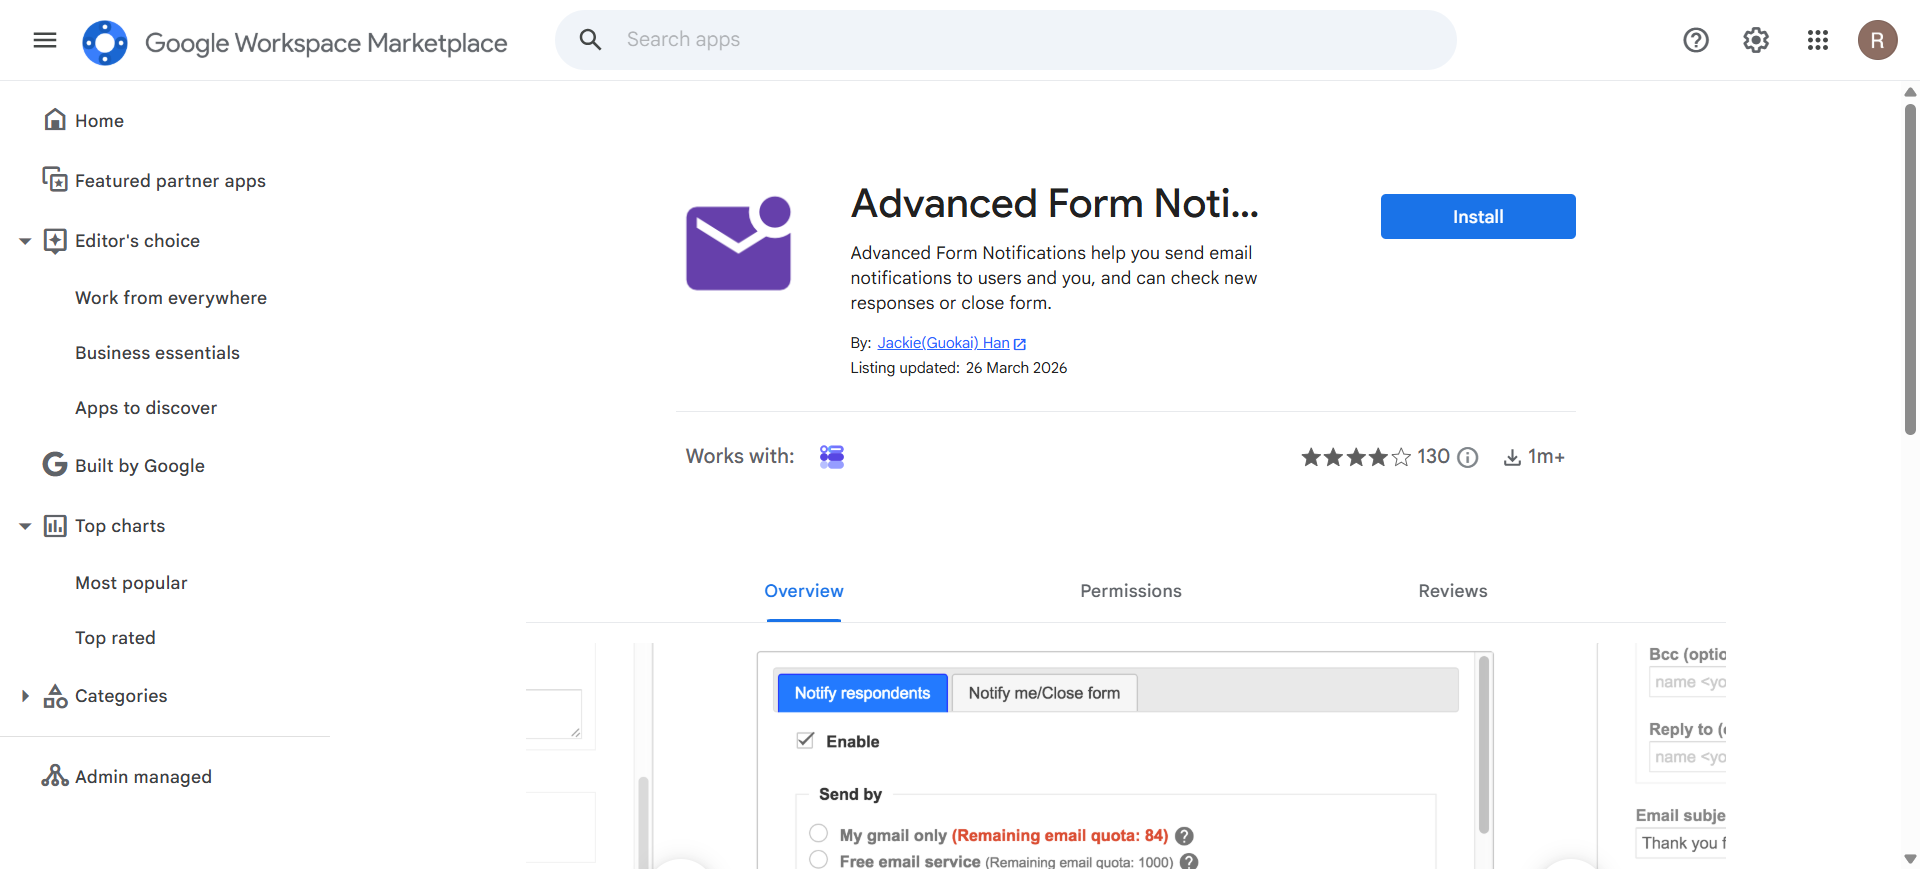Collapse the Top charts section
1920x869 pixels.
(25, 526)
